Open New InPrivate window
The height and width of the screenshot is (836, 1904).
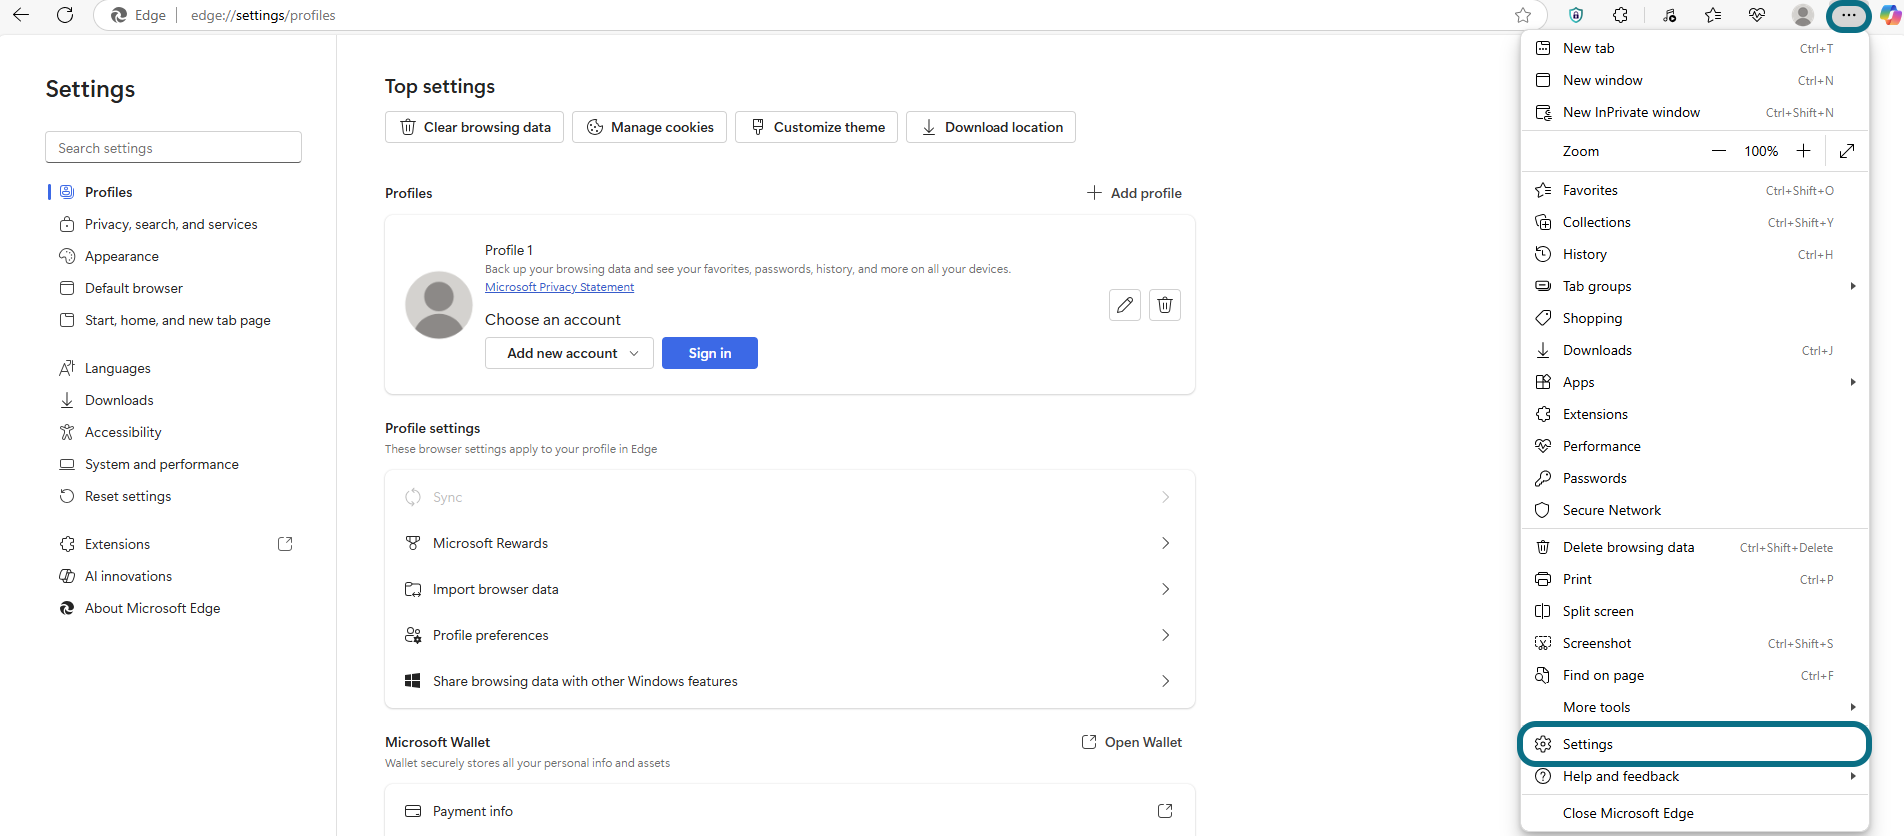(x=1694, y=112)
